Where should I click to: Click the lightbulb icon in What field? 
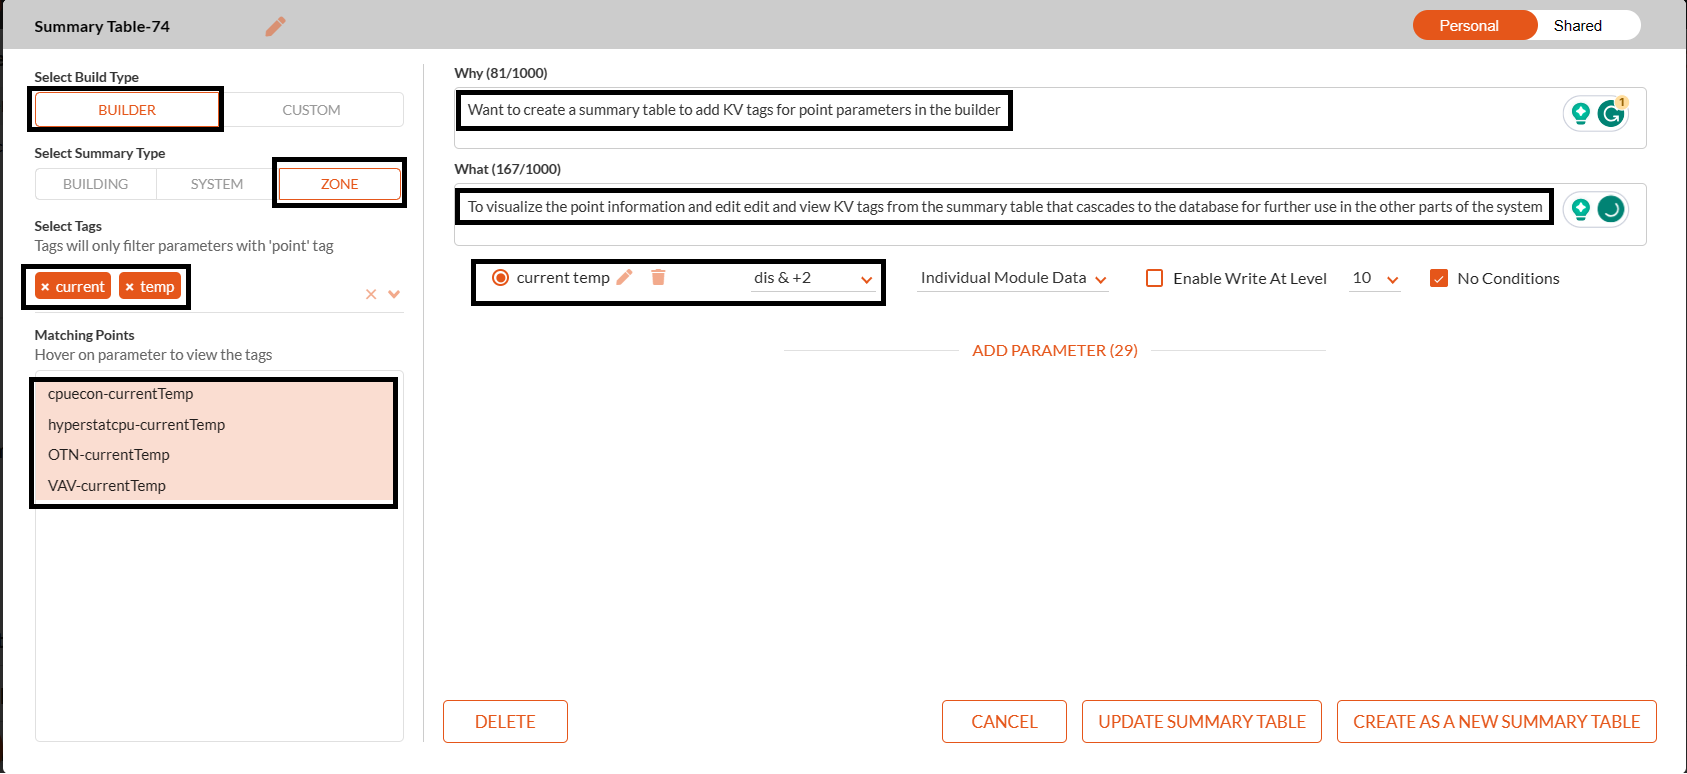(1581, 209)
